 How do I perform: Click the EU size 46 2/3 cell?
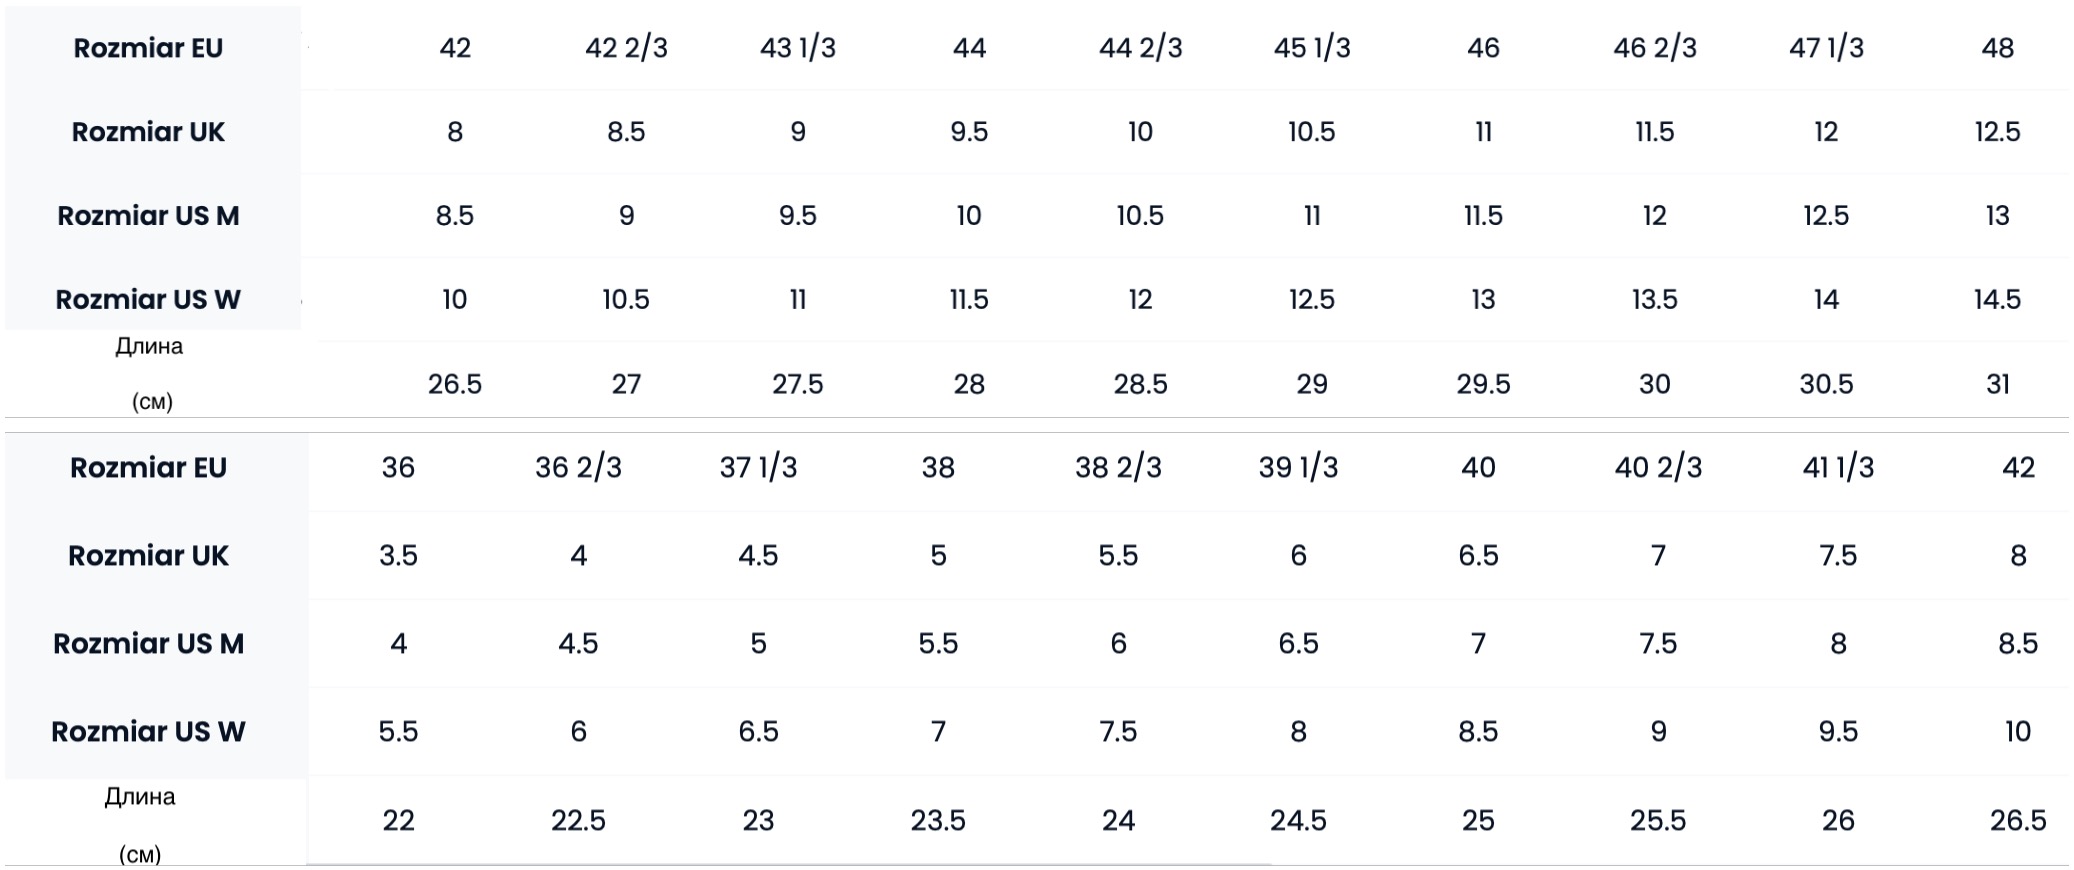pyautogui.click(x=1654, y=48)
